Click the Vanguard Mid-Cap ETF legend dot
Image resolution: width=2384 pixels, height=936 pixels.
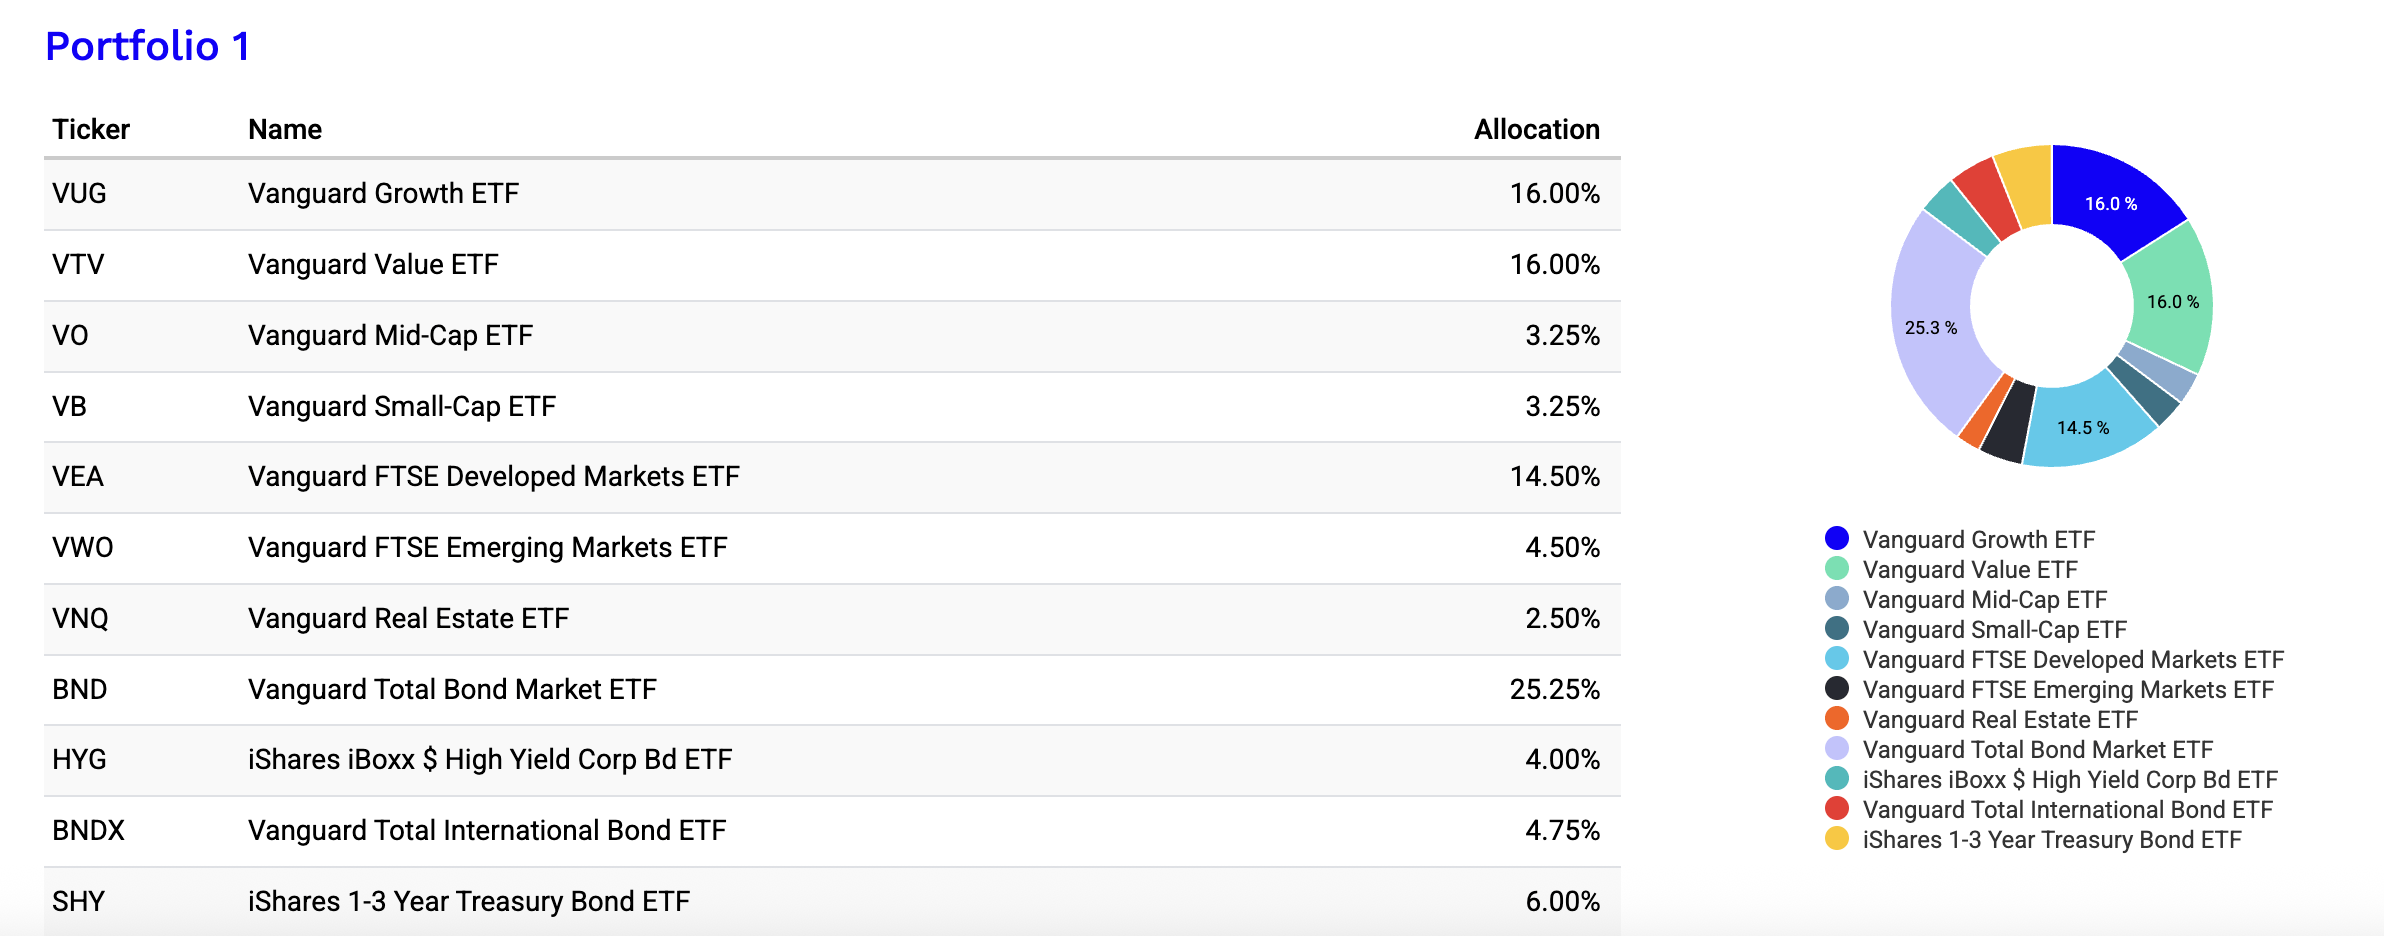[1836, 599]
